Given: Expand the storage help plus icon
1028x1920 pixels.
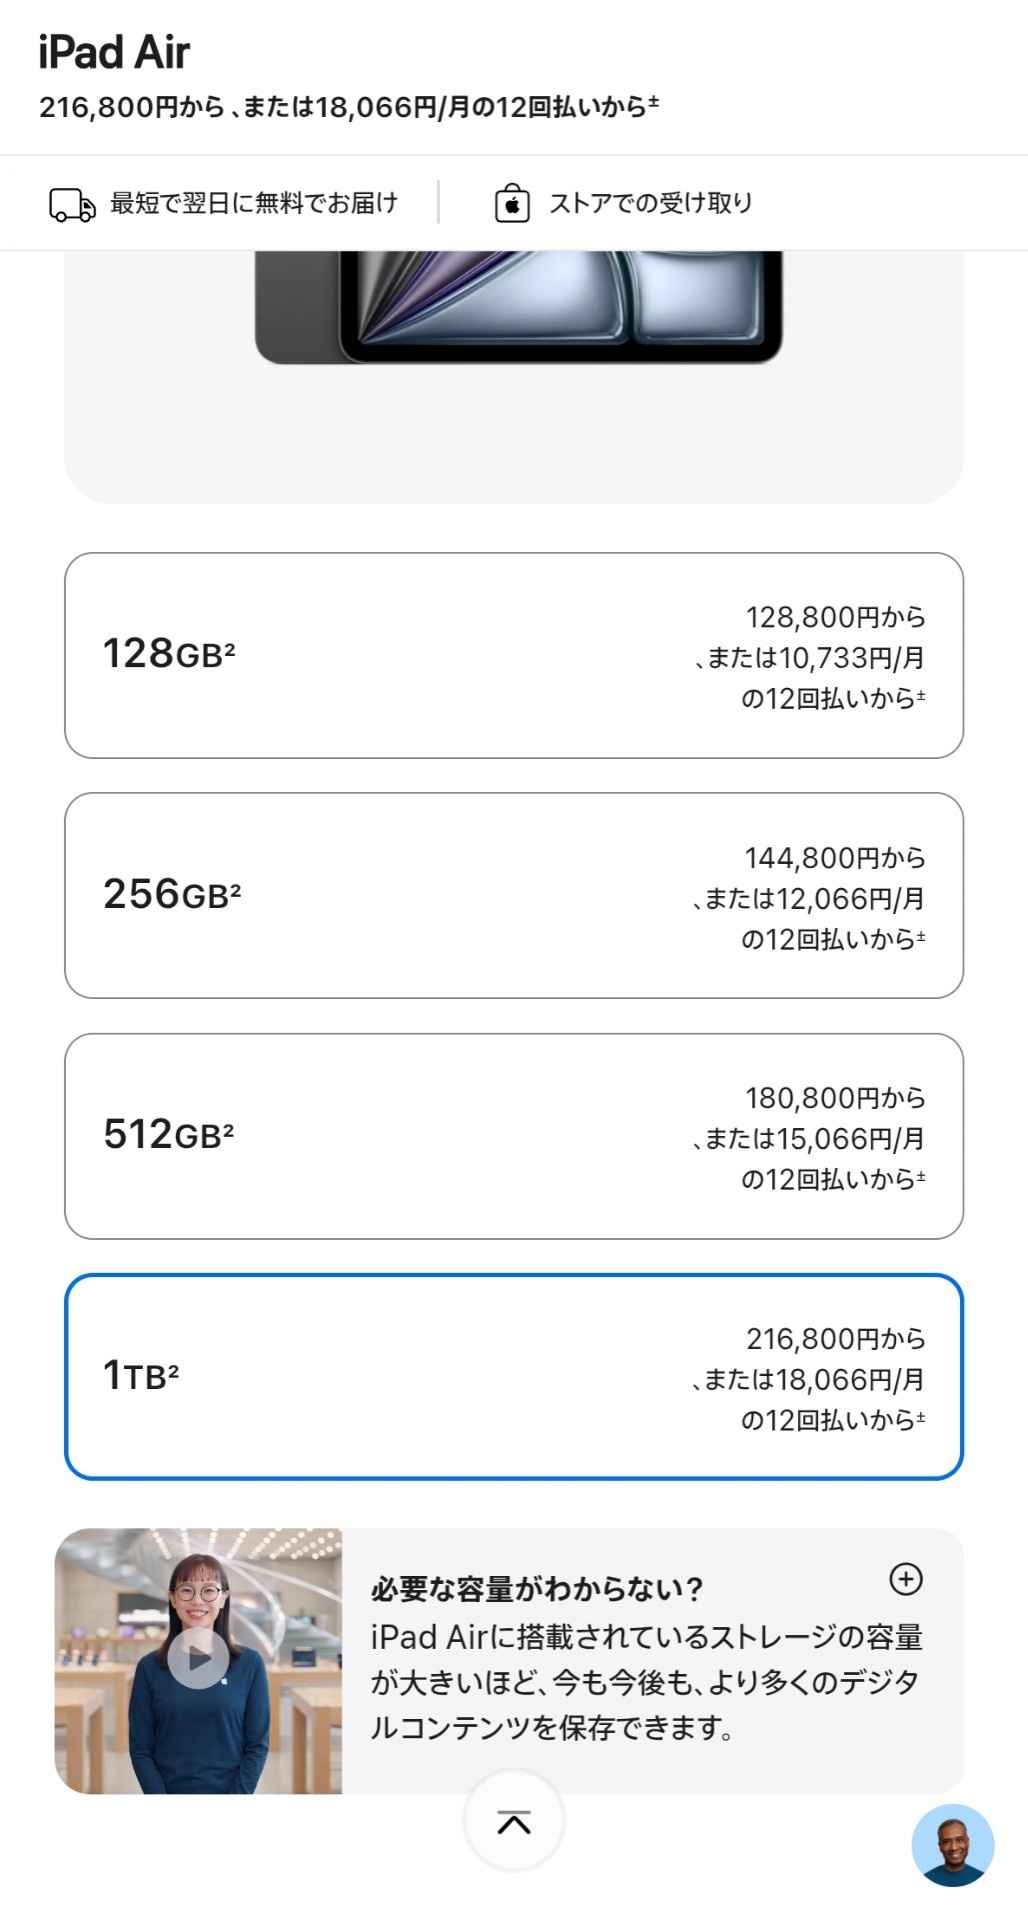Looking at the screenshot, I should pos(905,1579).
